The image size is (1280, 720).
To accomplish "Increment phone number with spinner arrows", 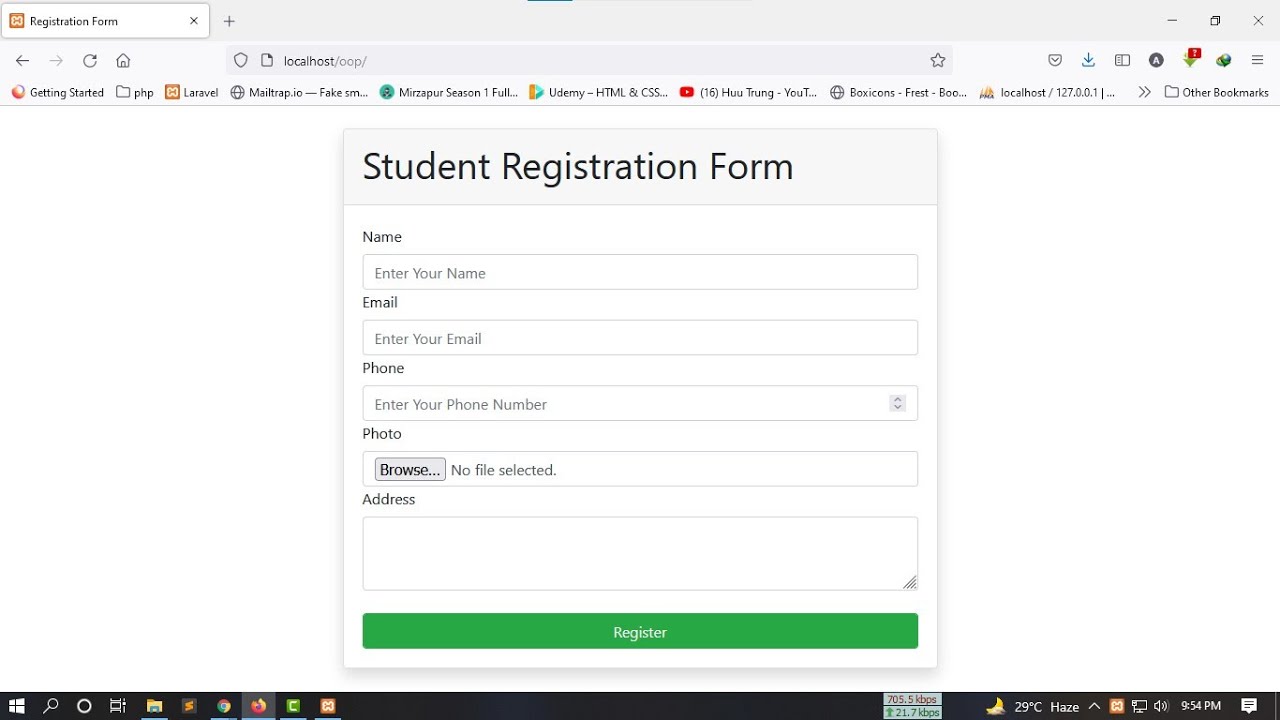I will pos(897,399).
